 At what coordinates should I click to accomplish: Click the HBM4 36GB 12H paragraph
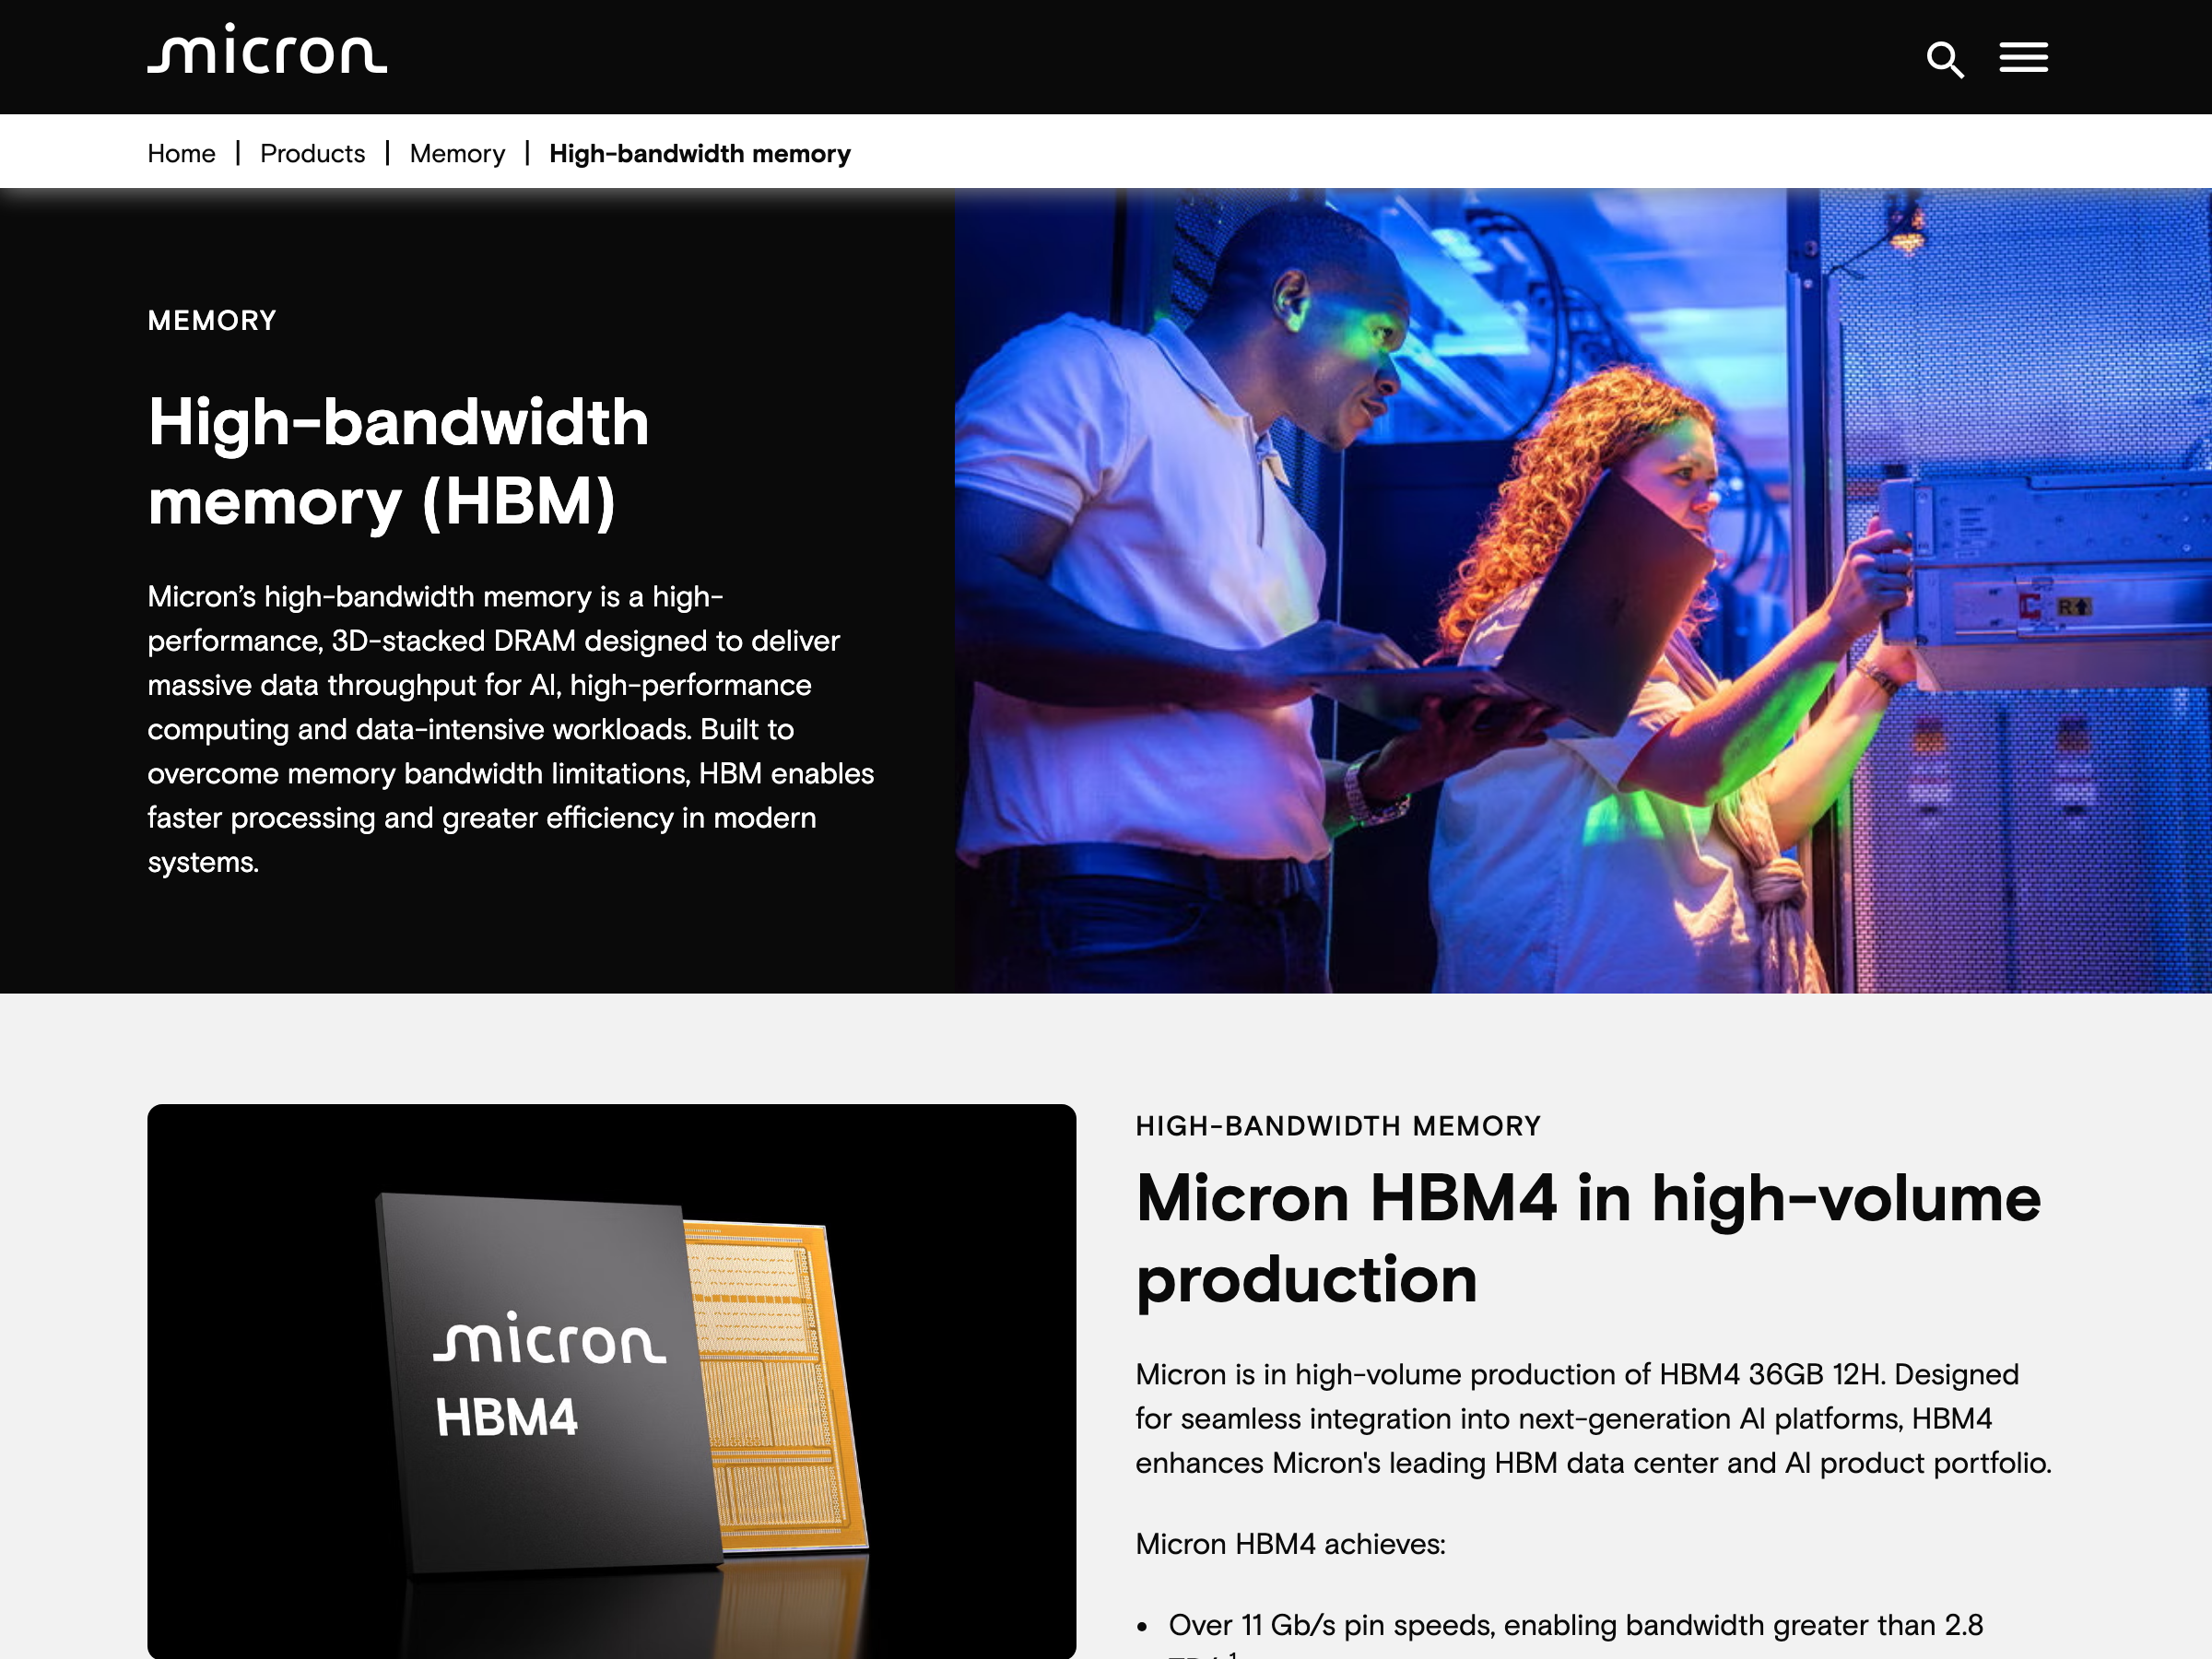click(x=1593, y=1418)
